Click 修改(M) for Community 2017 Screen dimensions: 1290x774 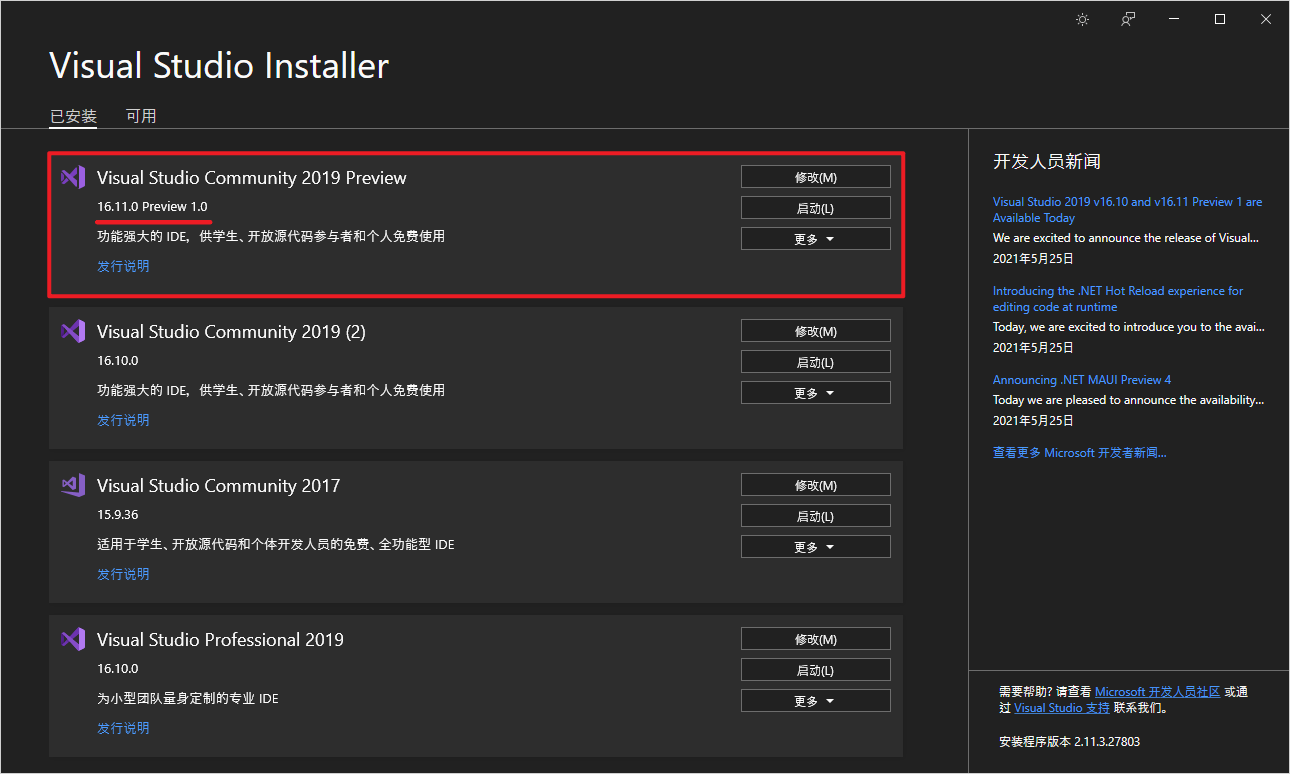tap(815, 485)
